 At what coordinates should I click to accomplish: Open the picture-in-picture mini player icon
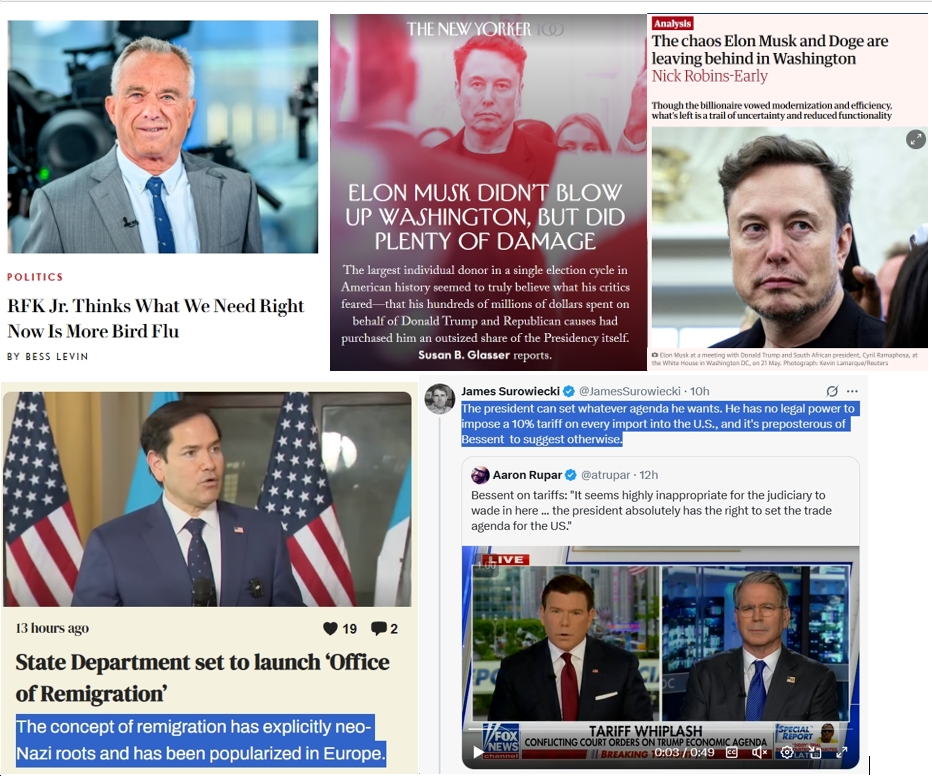click(814, 753)
